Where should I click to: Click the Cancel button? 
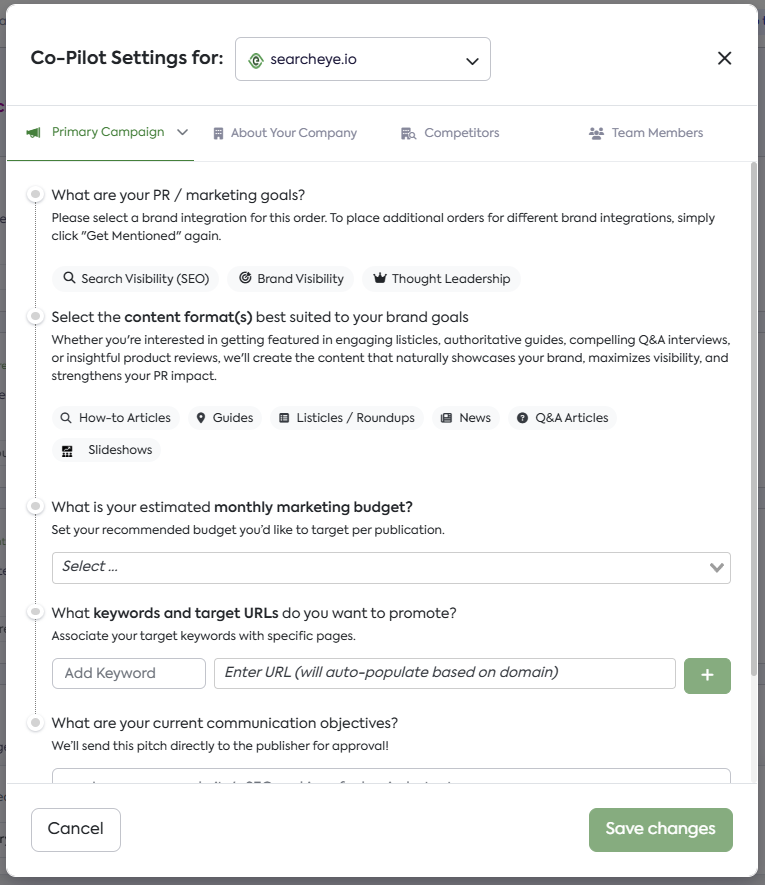click(76, 829)
